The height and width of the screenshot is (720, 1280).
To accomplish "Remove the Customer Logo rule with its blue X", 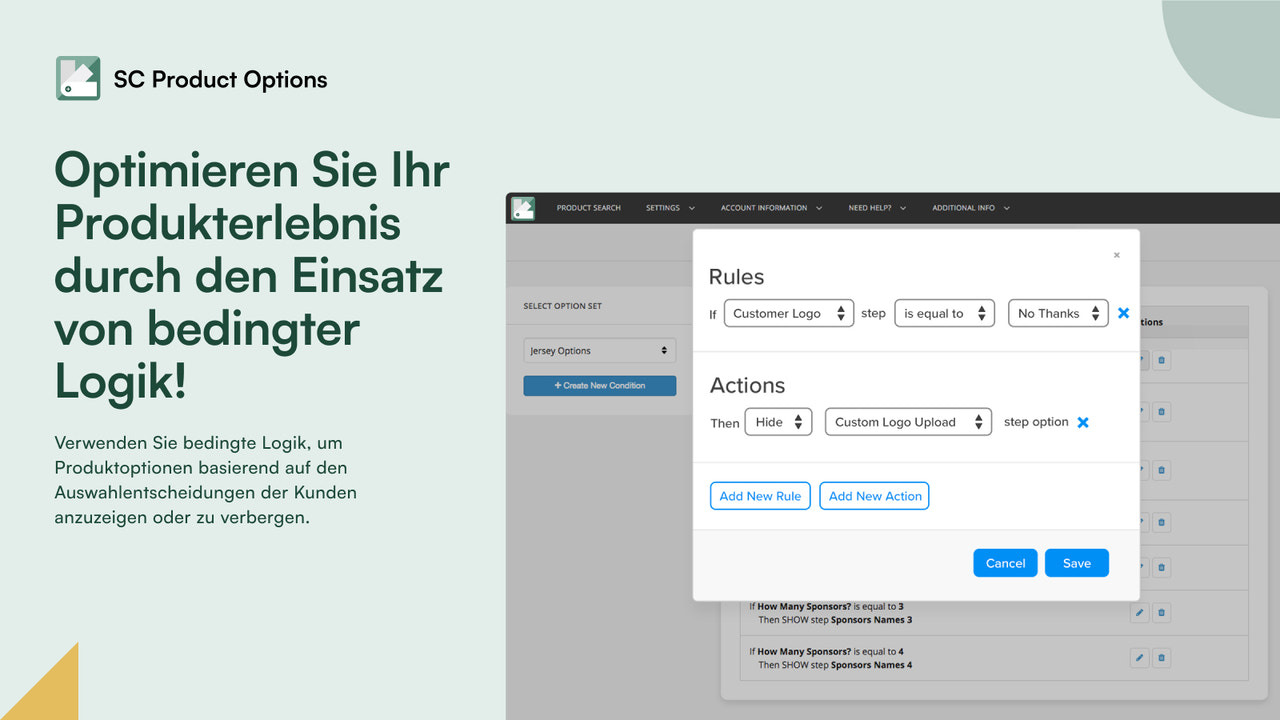I will coord(1123,313).
